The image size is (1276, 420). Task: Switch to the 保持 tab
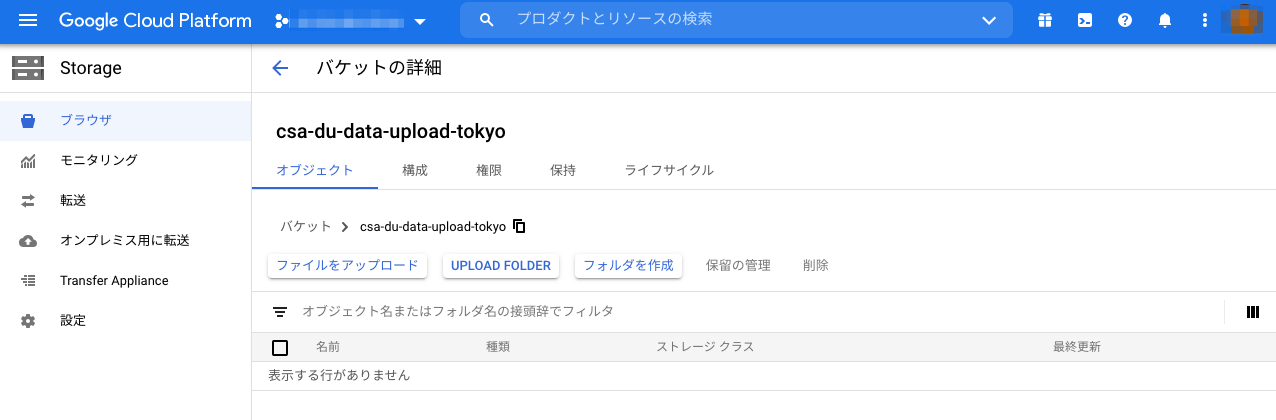click(x=563, y=170)
